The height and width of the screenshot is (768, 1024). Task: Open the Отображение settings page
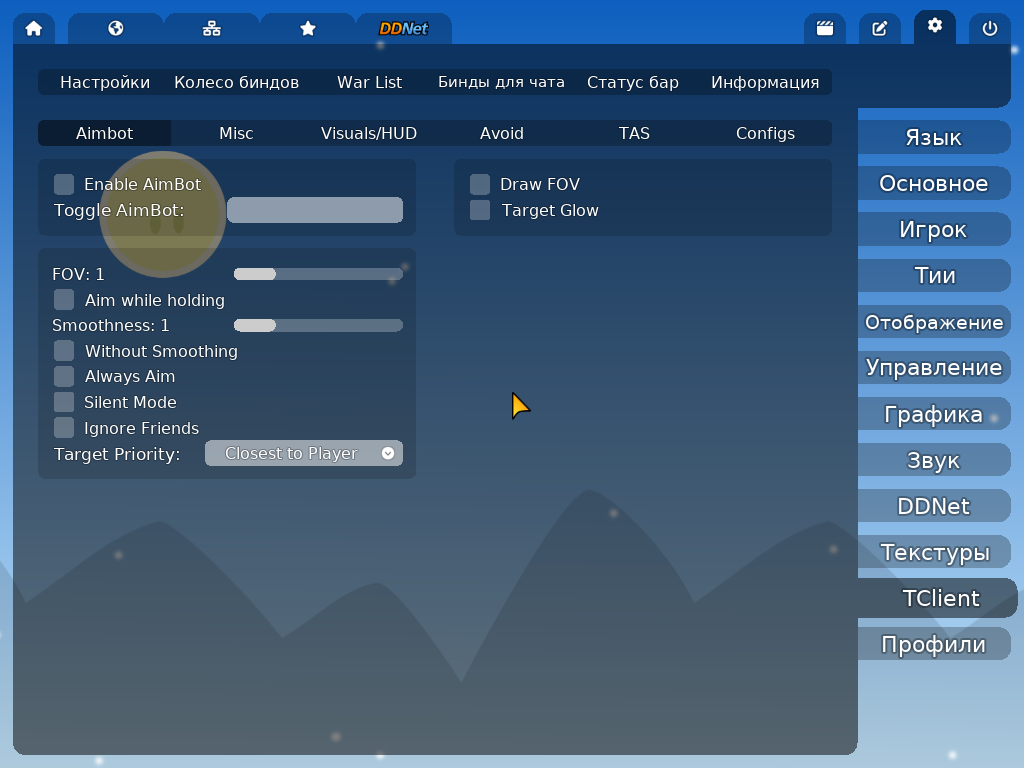(934, 322)
